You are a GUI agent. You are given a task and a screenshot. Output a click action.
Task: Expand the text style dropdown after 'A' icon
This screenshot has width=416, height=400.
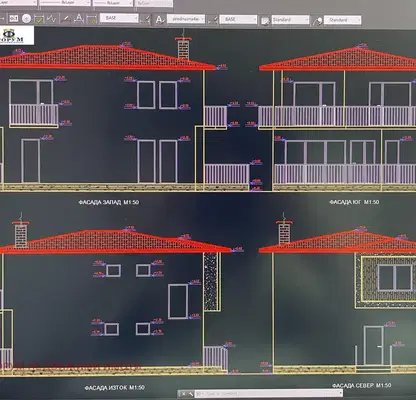click(186, 19)
